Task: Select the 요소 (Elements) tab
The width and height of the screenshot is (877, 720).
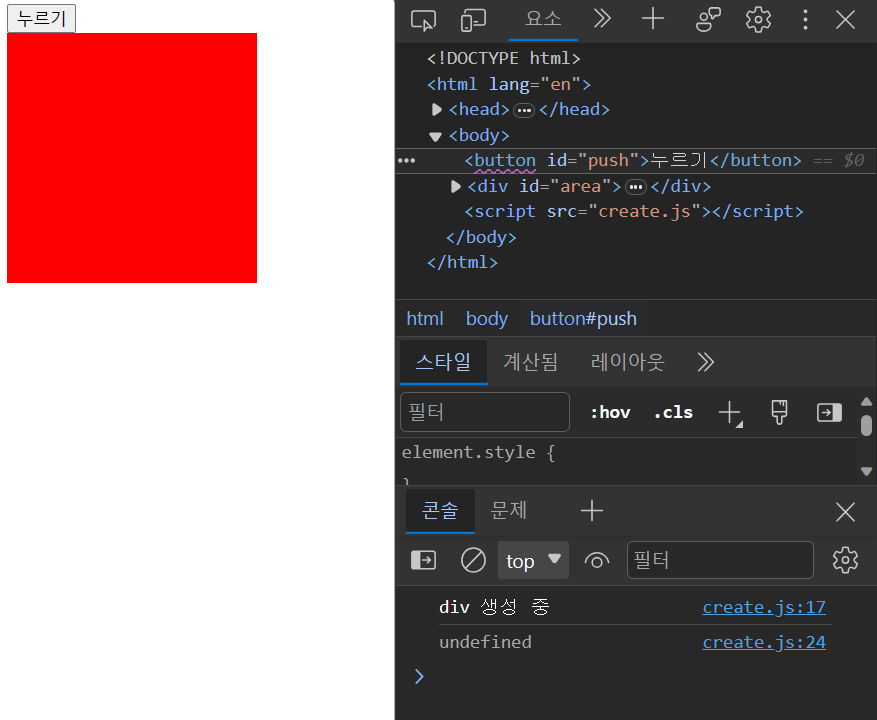Action: [543, 20]
